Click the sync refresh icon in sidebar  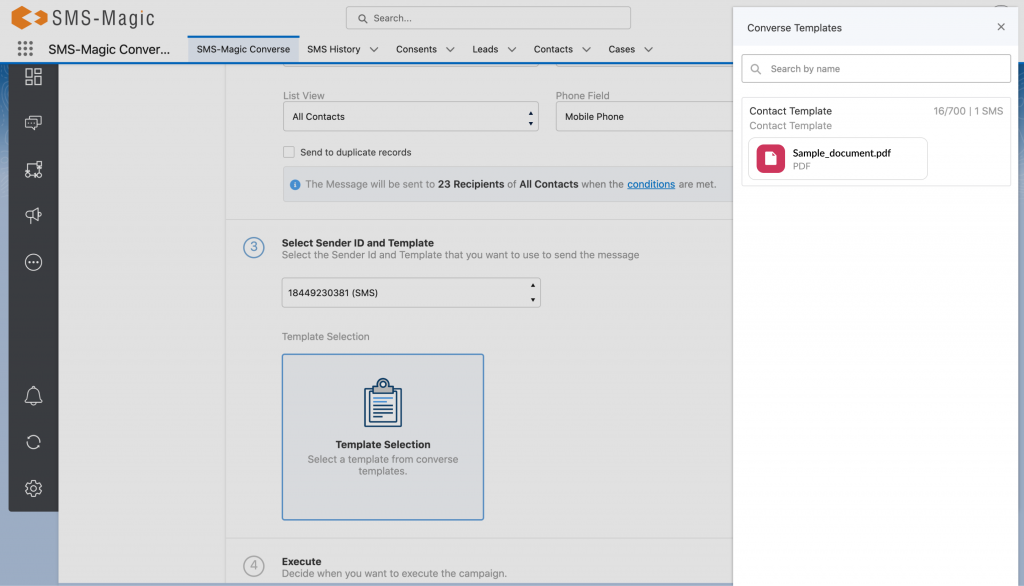pos(33,442)
